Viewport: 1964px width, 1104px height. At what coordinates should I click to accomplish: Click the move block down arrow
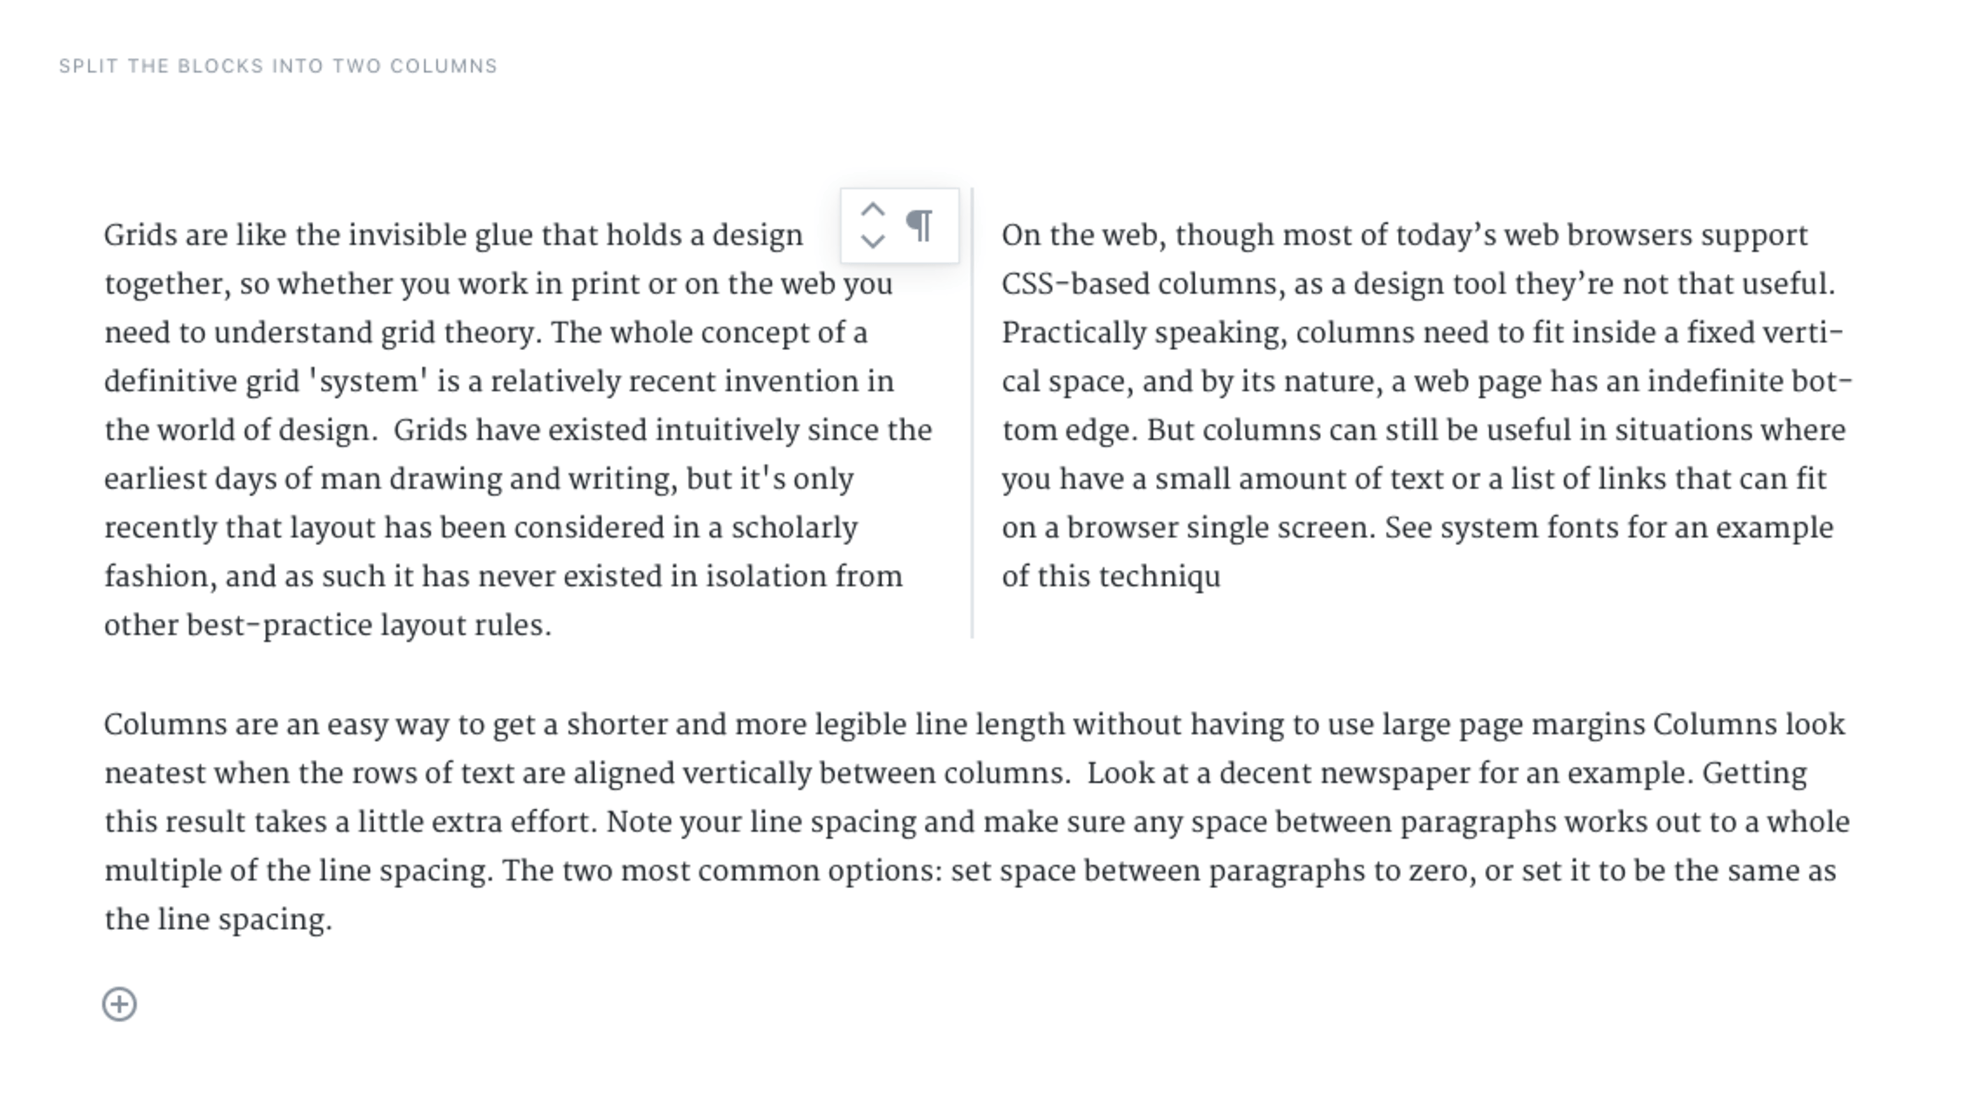pos(872,241)
